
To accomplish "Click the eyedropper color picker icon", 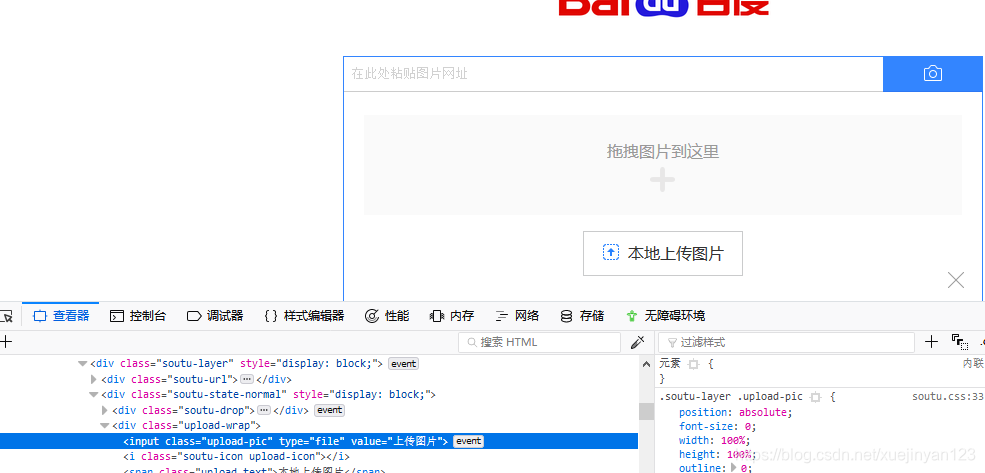I will pos(638,342).
